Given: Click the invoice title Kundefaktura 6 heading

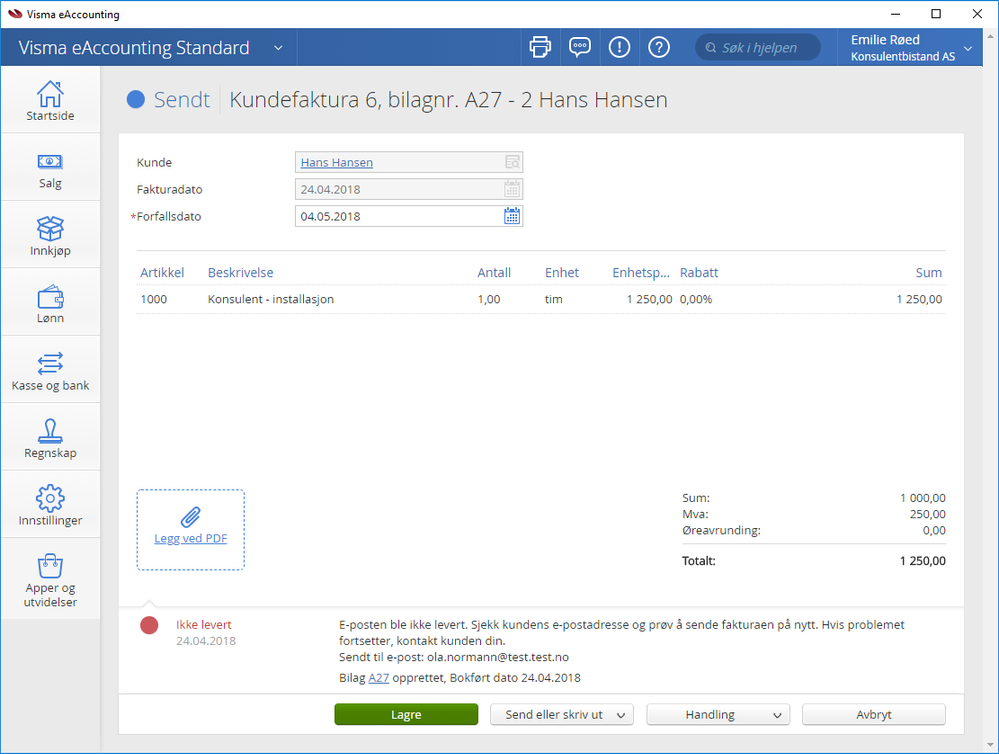Looking at the screenshot, I should pos(449,99).
